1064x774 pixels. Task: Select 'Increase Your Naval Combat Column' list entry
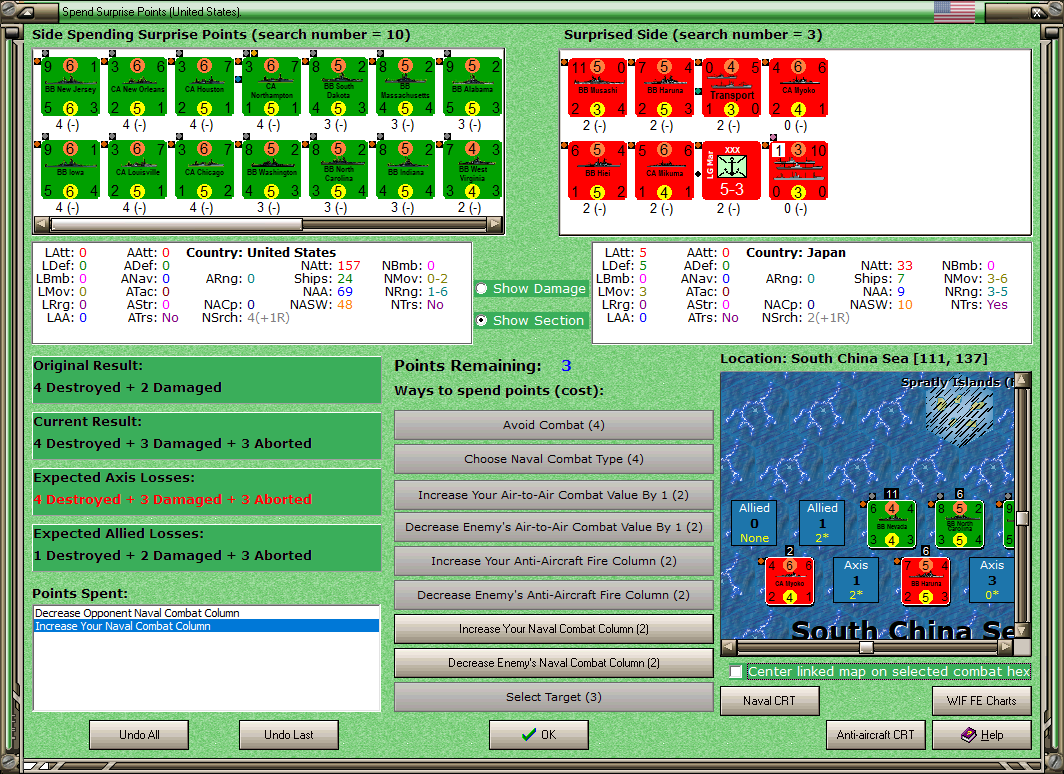(x=206, y=626)
